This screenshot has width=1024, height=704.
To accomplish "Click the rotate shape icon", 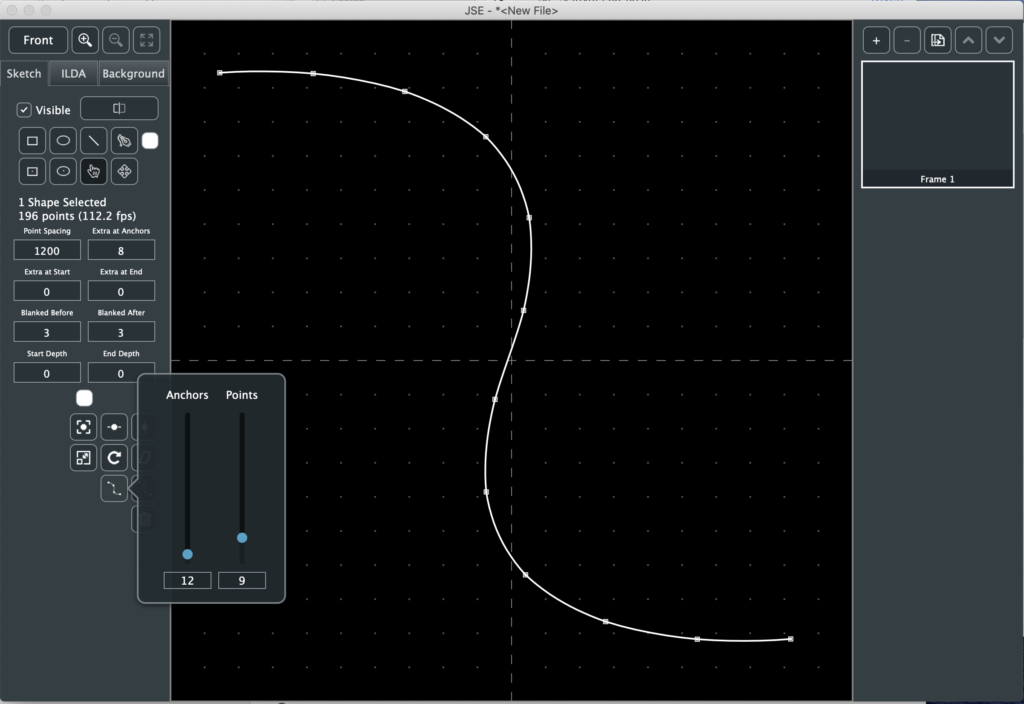I will [x=114, y=458].
